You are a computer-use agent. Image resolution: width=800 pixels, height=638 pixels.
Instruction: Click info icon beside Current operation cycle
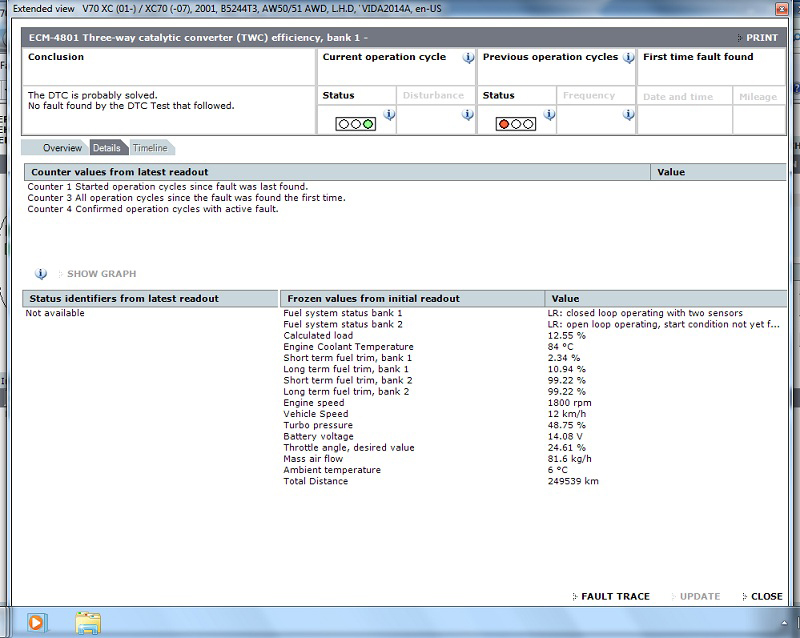tap(468, 58)
